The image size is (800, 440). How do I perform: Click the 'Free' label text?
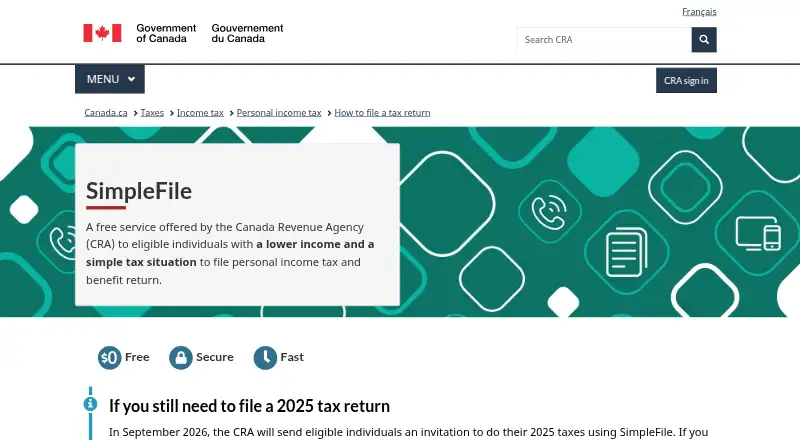137,357
